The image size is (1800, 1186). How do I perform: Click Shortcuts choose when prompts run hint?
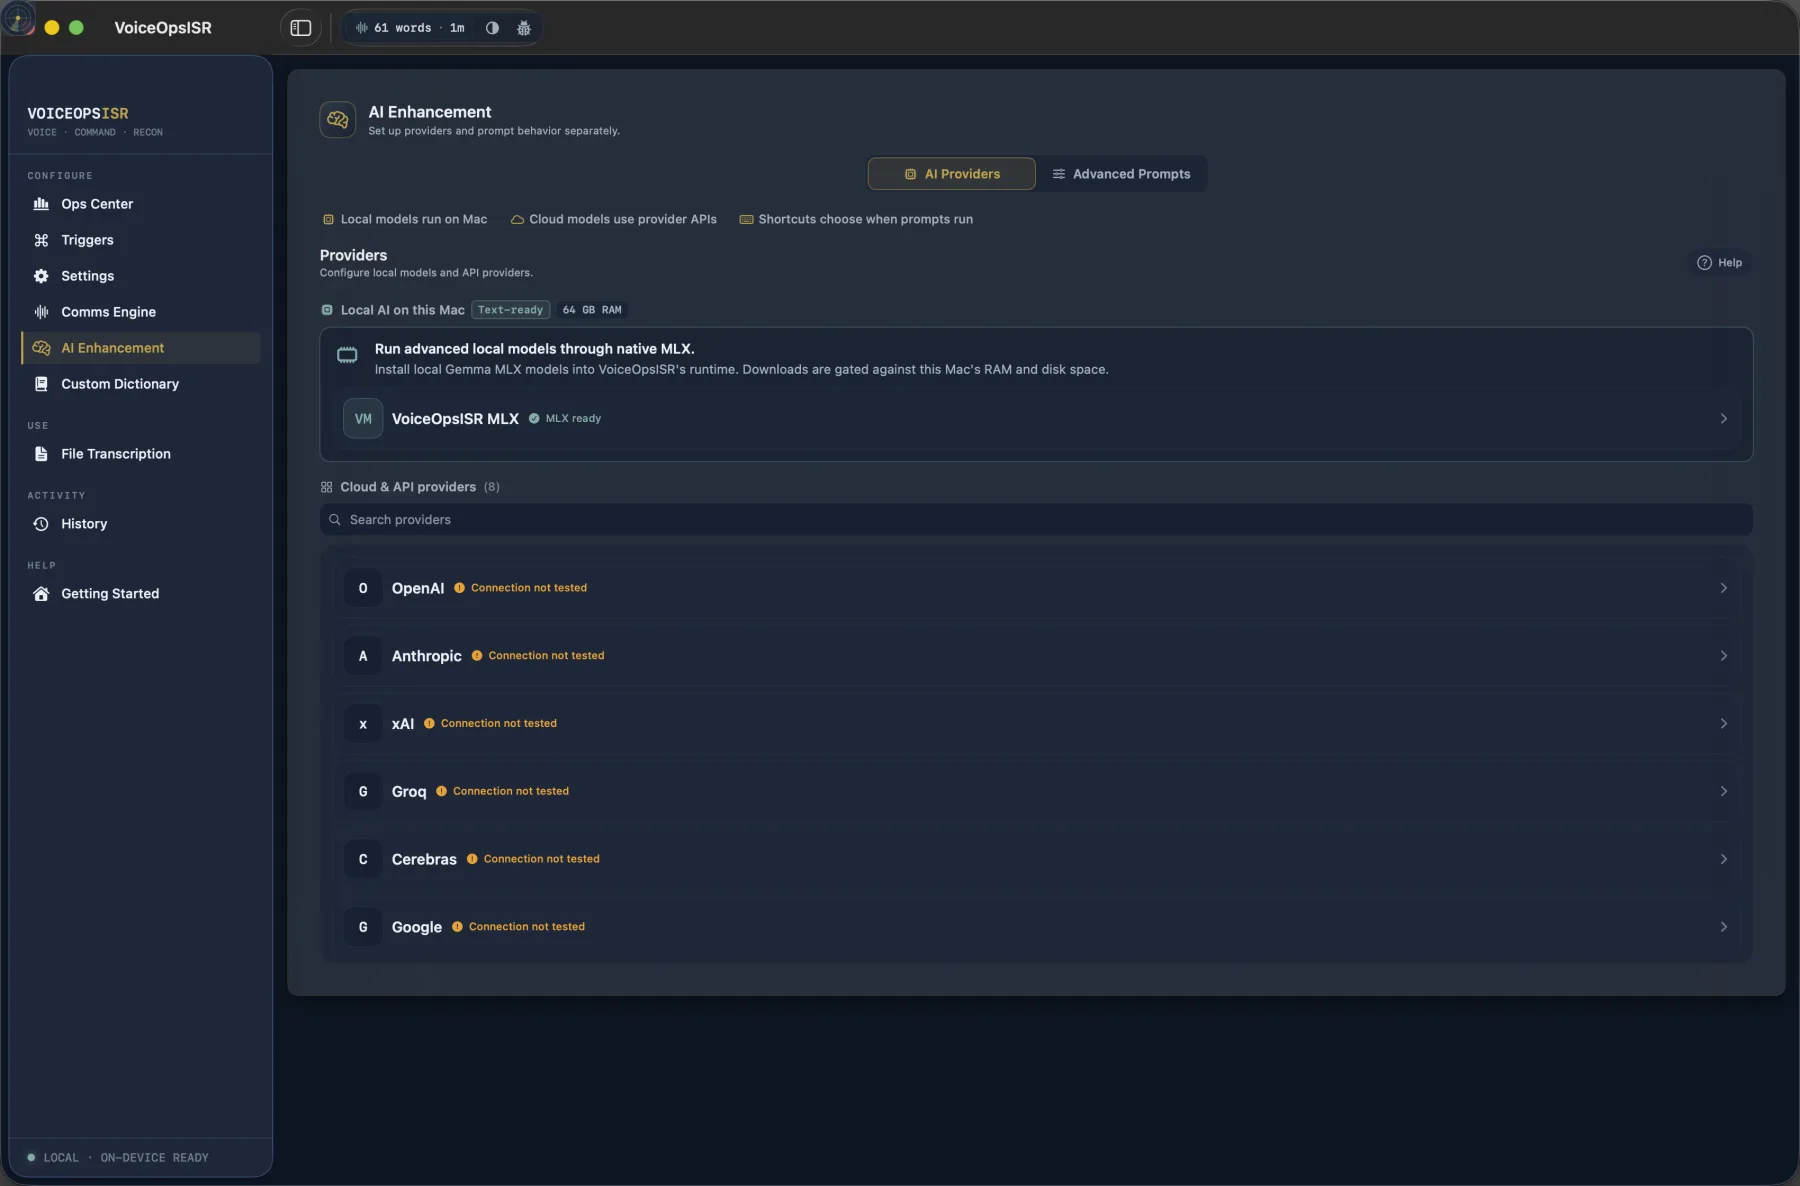point(856,220)
